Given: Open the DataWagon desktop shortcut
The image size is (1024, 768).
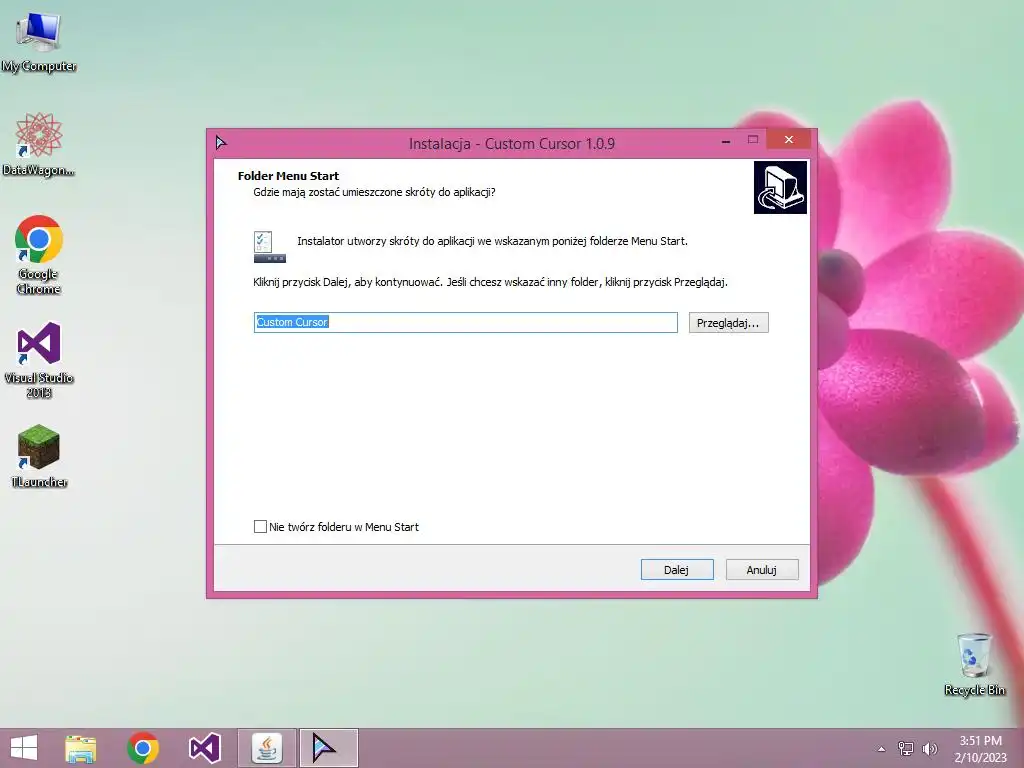Looking at the screenshot, I should tap(39, 145).
